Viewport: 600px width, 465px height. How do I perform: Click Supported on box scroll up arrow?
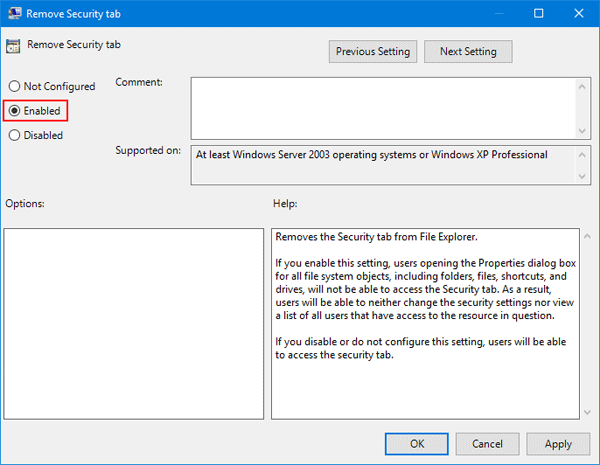coord(581,154)
